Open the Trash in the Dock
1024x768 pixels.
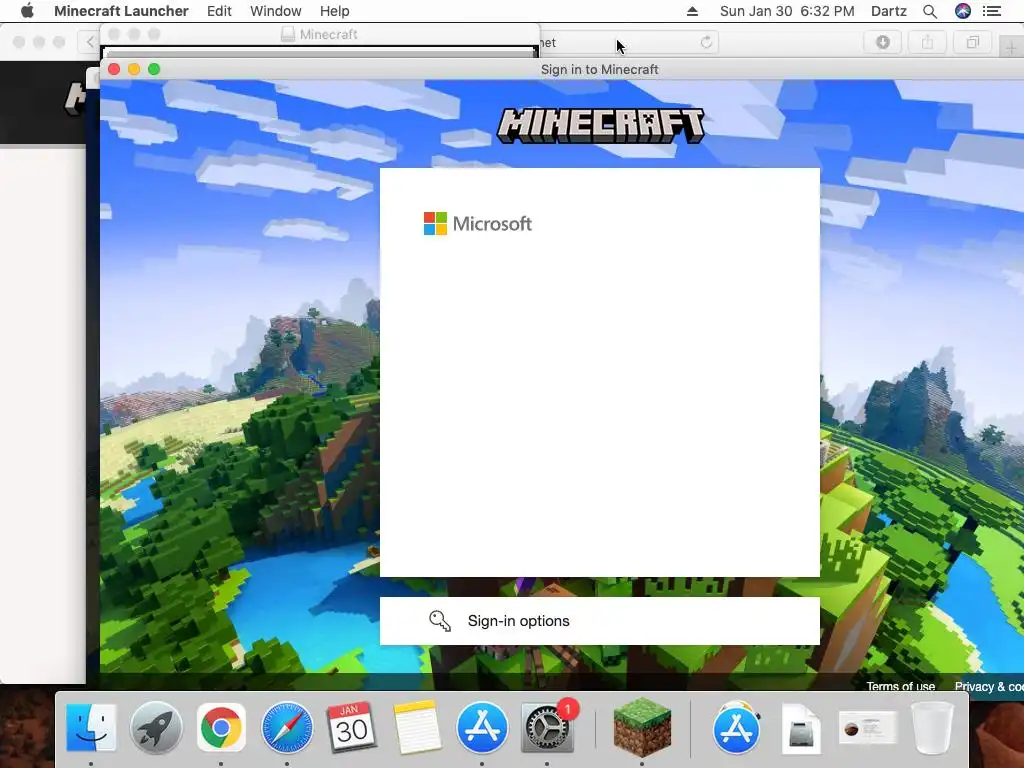(933, 727)
